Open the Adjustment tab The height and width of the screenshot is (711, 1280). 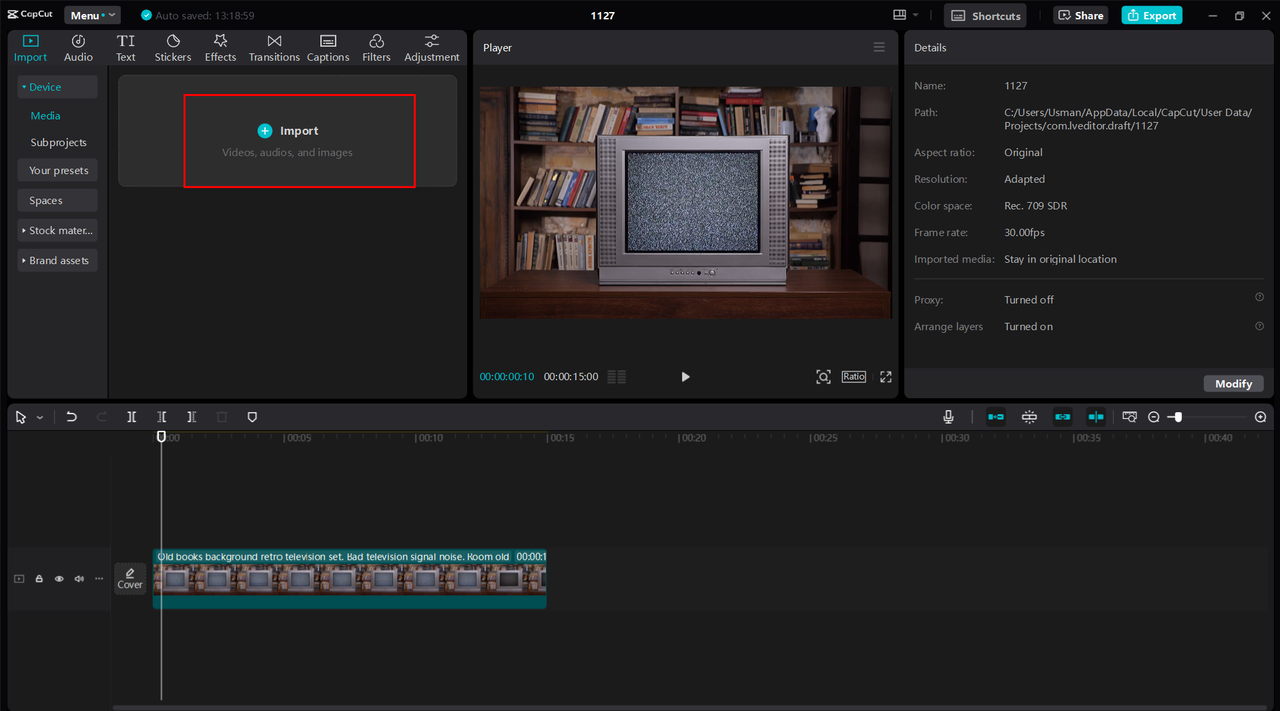click(432, 48)
